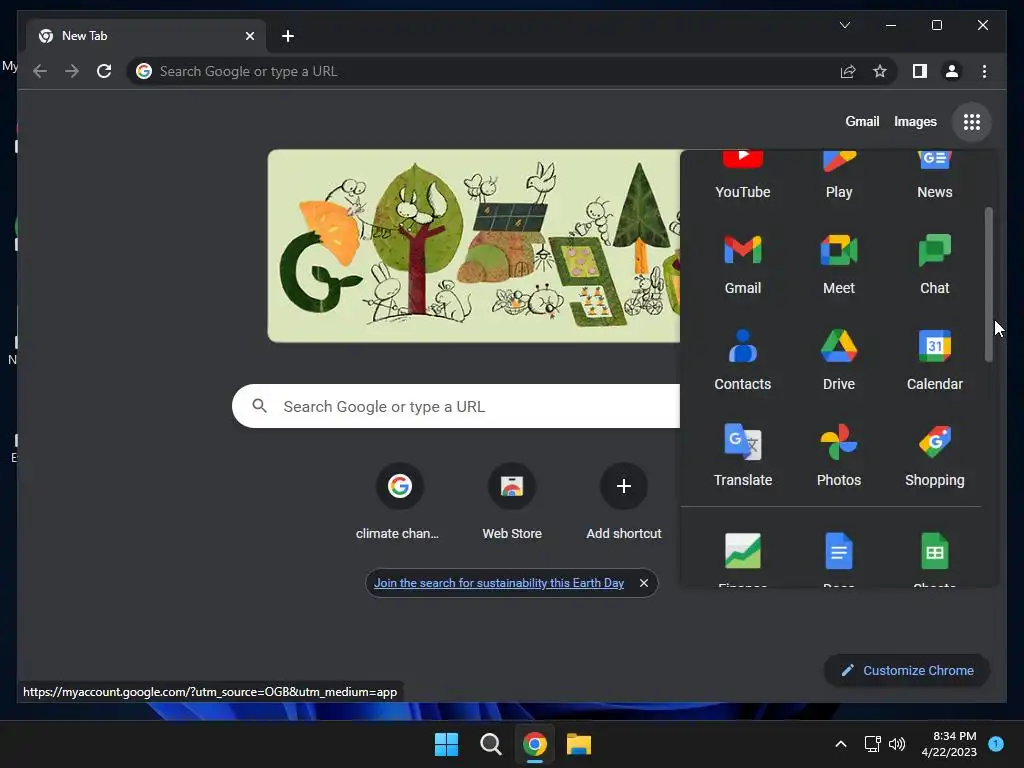Toggle the Chrome side panel

tap(920, 71)
